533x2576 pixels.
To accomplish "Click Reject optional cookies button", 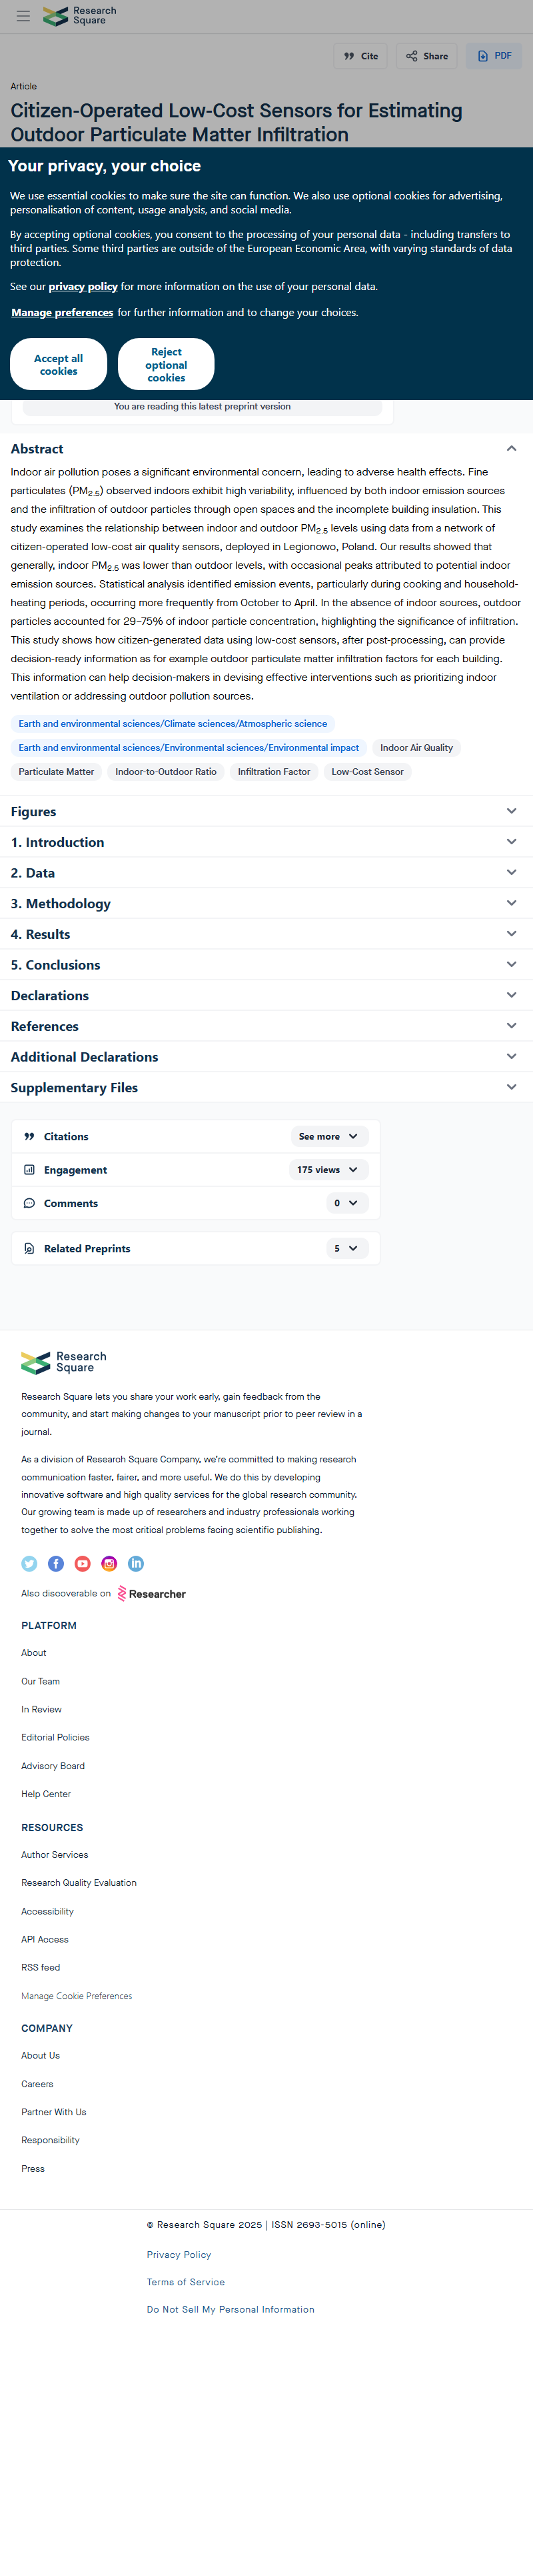I will [x=166, y=364].
